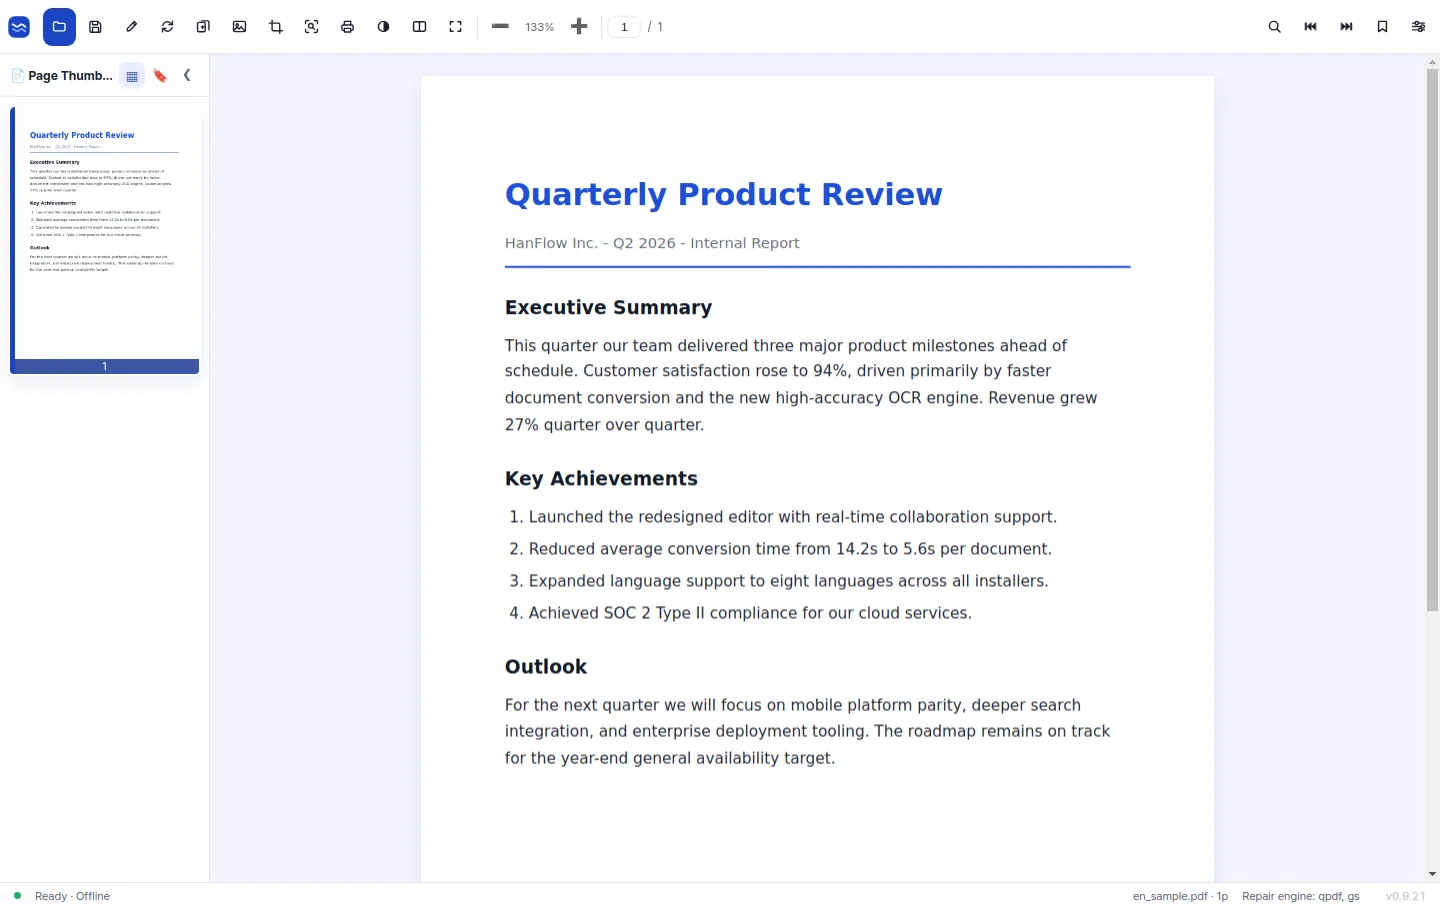Open the insert image tool
The width and height of the screenshot is (1440, 908).
pos(239,27)
